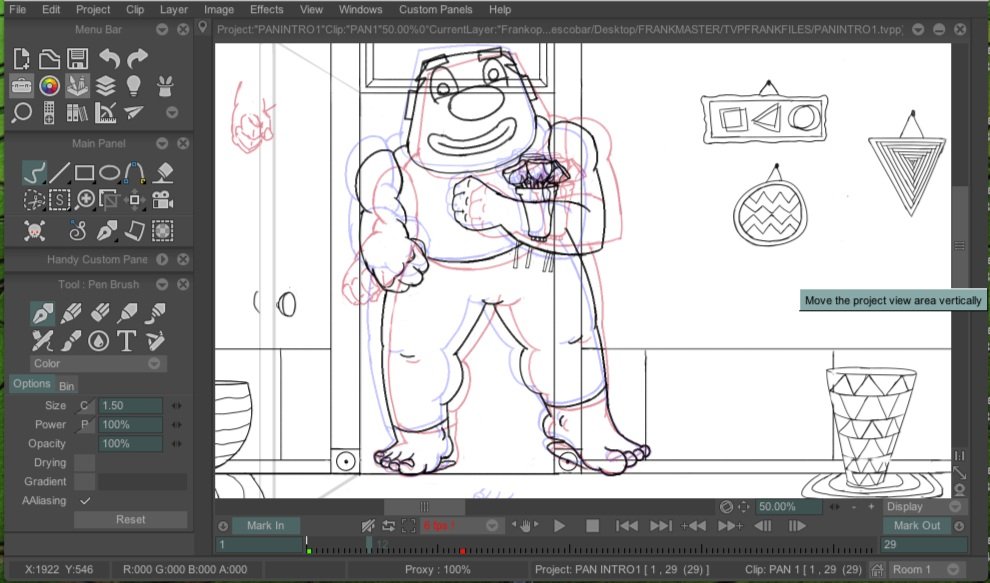Screen dimensions: 990x583
Task: Open the Layer menu
Action: (x=174, y=9)
